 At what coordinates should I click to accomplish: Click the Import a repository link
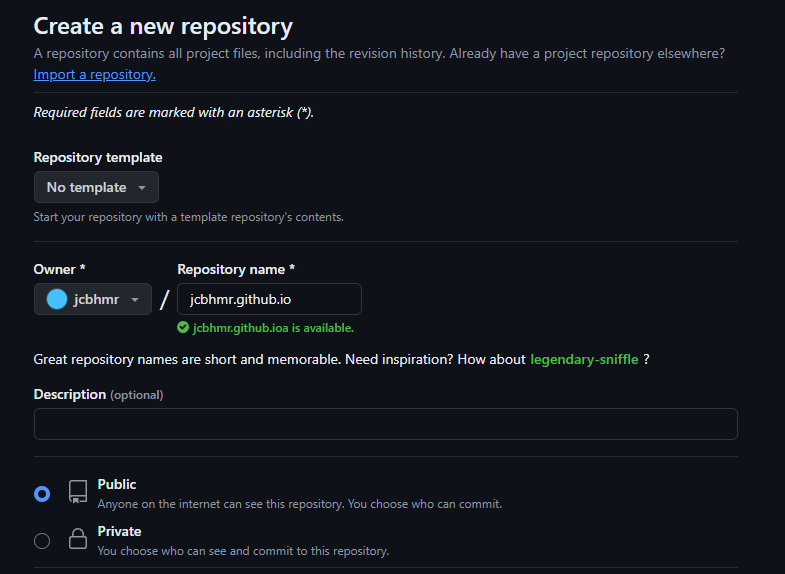(94, 74)
